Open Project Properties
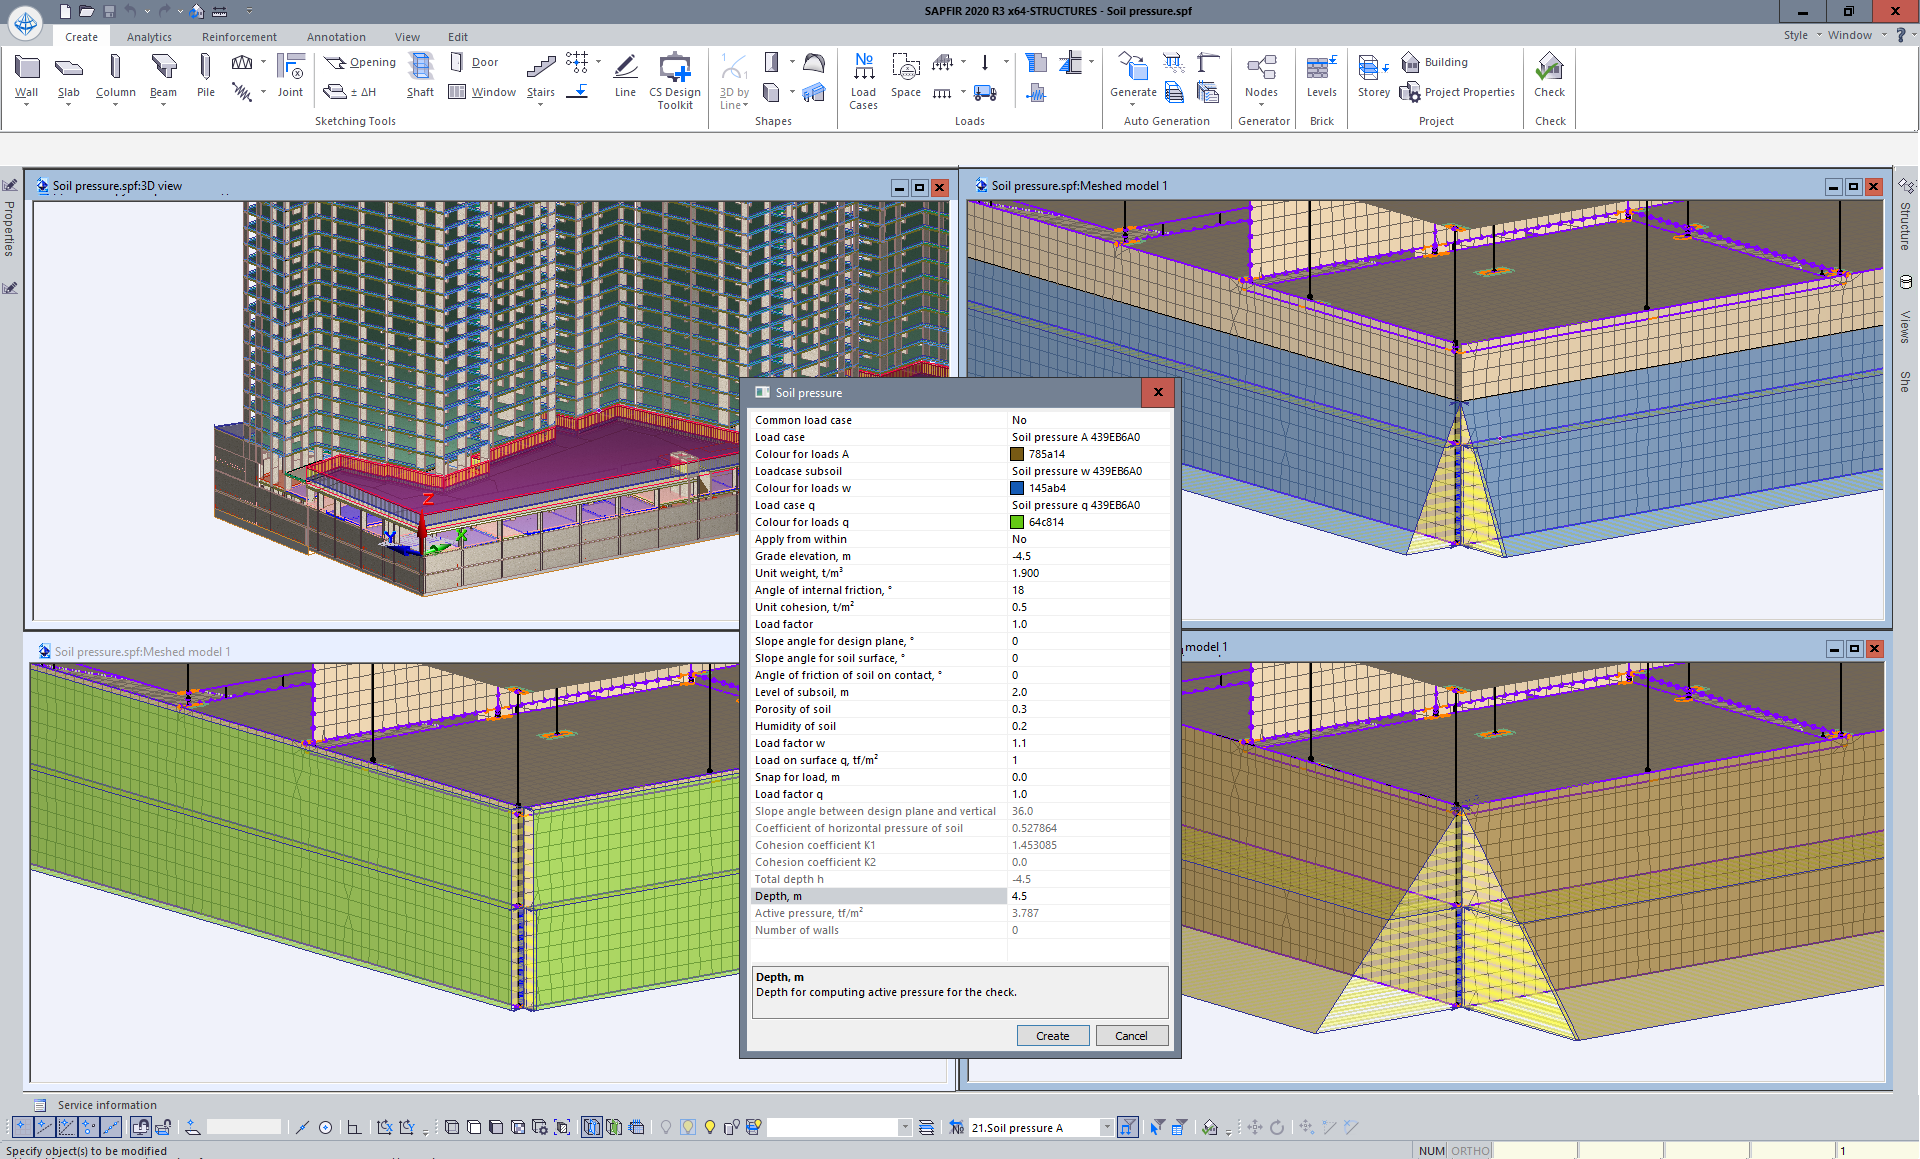 coord(1458,92)
